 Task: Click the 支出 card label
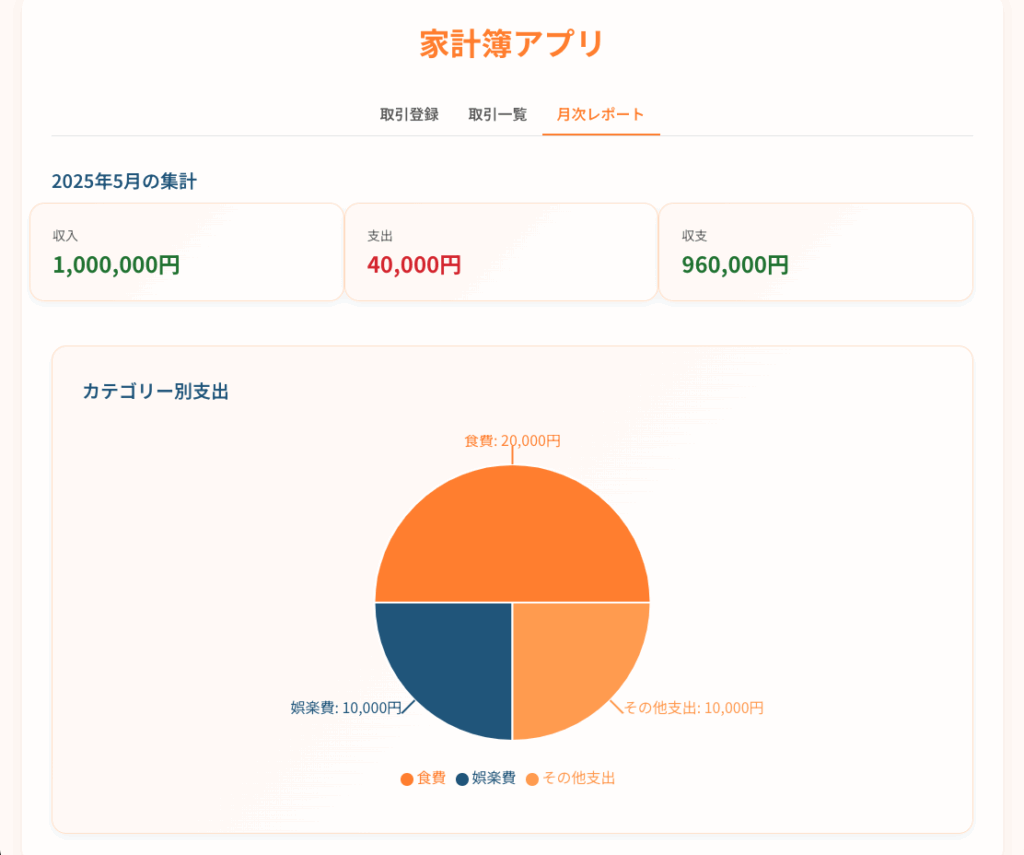(x=379, y=236)
